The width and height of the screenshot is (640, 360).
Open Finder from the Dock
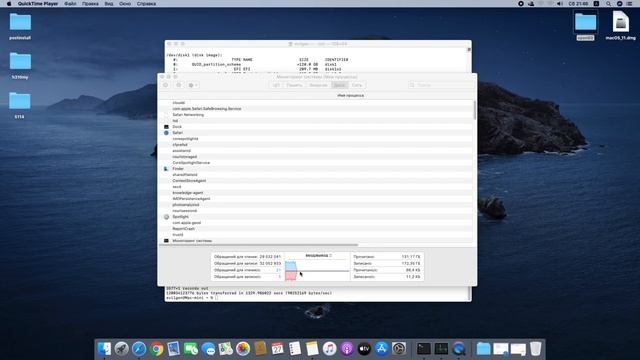click(x=104, y=349)
